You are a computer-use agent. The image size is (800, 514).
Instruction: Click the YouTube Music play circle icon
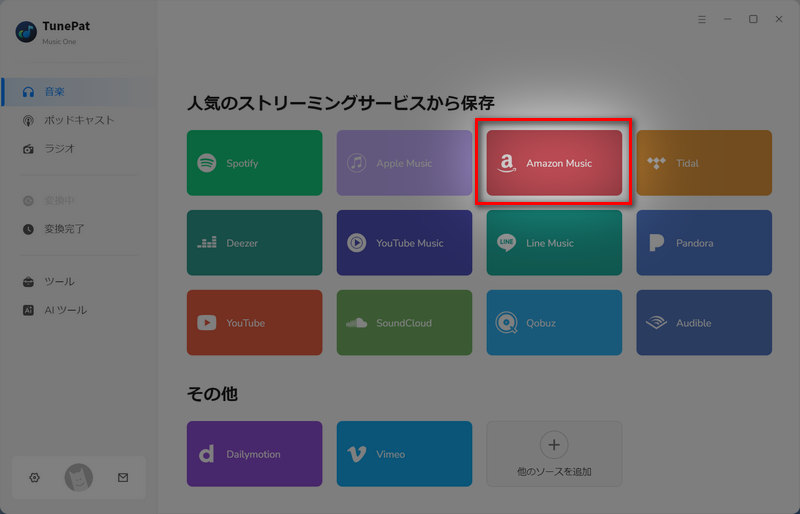(x=357, y=242)
